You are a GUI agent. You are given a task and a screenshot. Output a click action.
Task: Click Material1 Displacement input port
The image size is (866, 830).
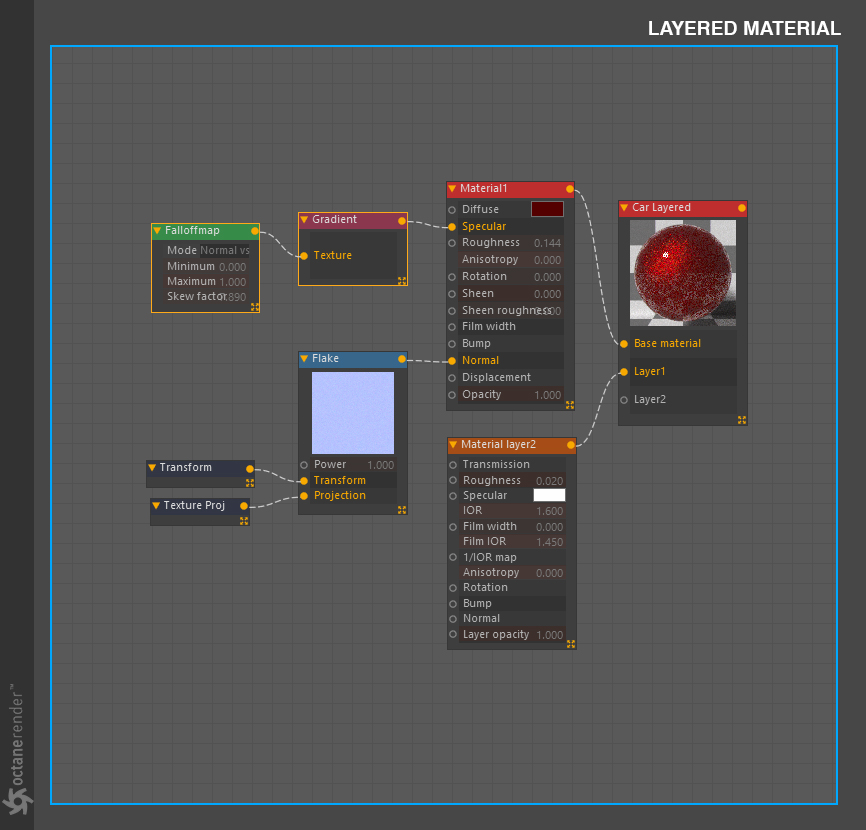coord(452,378)
